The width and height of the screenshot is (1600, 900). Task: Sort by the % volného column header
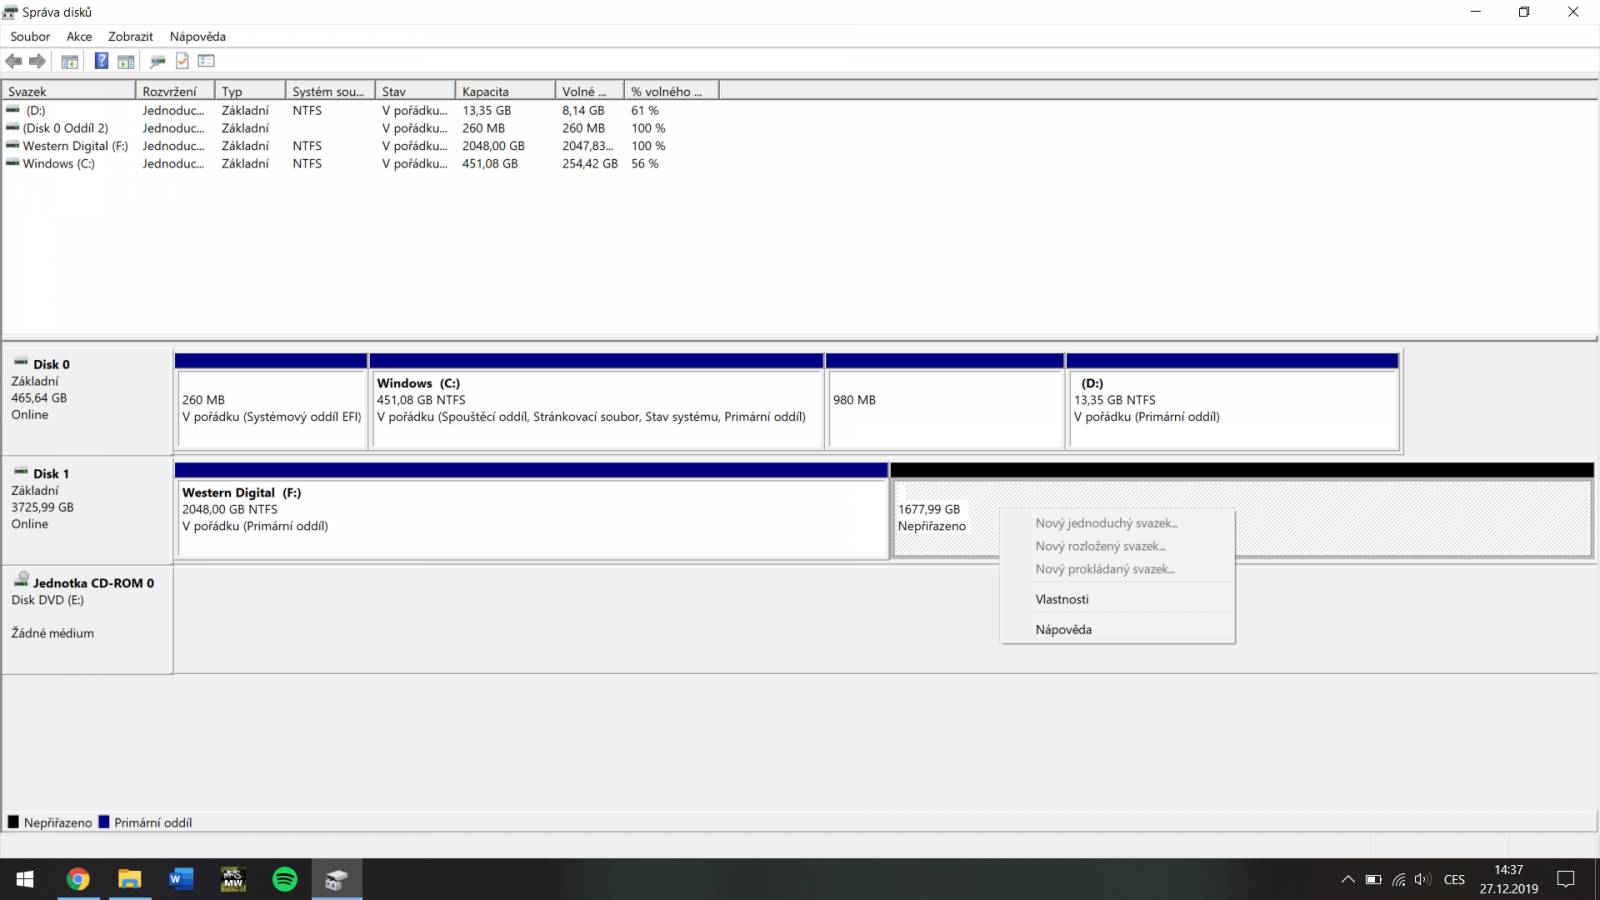(x=671, y=91)
